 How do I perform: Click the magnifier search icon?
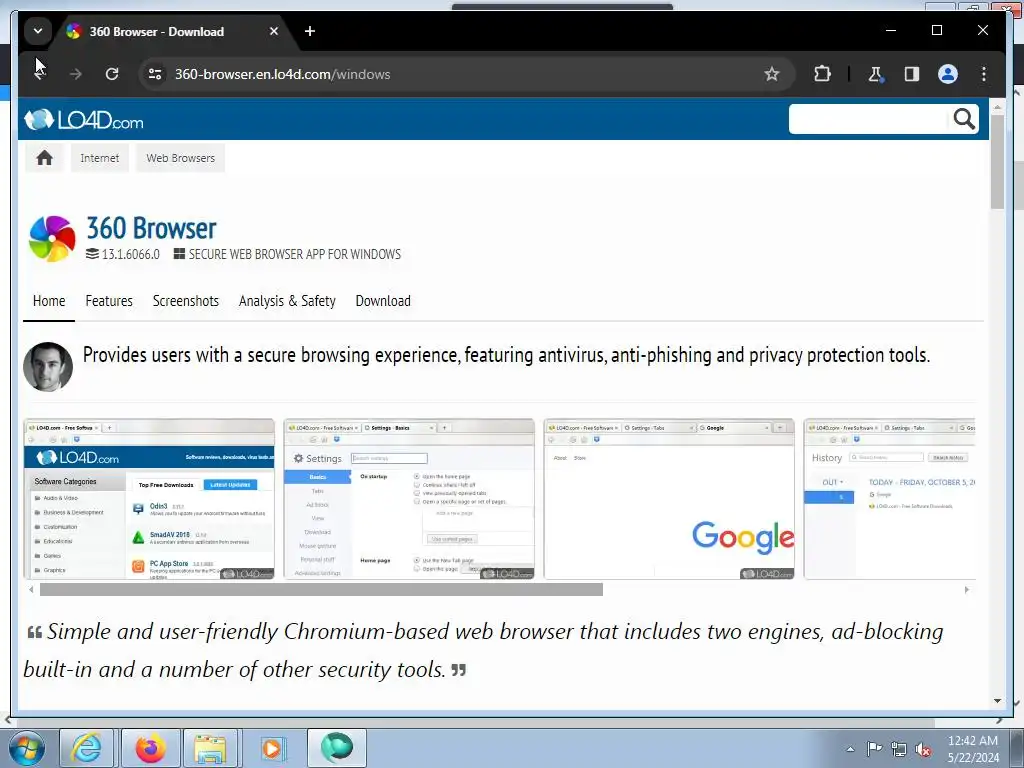click(964, 119)
